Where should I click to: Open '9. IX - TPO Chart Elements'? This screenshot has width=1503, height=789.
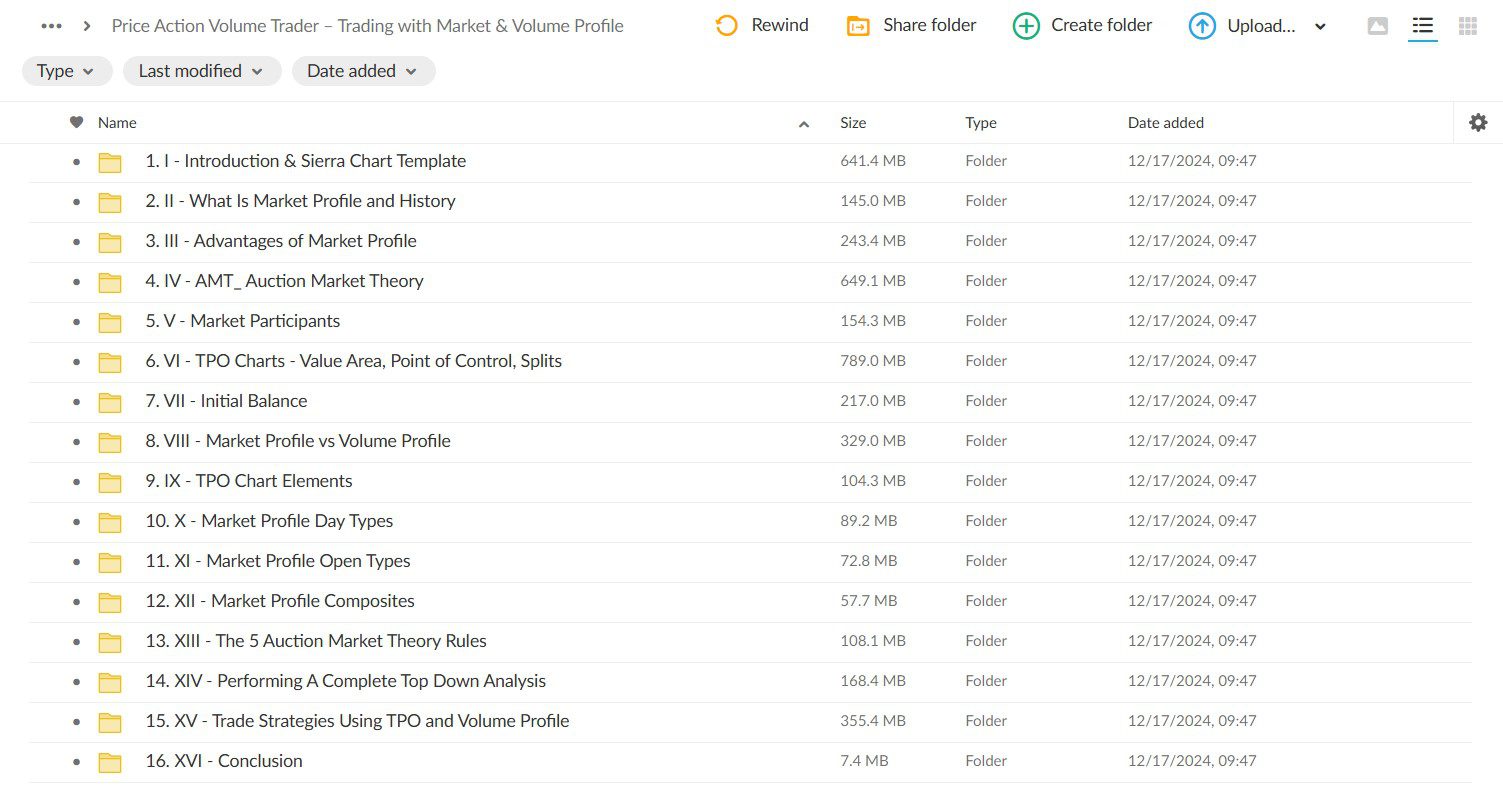tap(249, 481)
